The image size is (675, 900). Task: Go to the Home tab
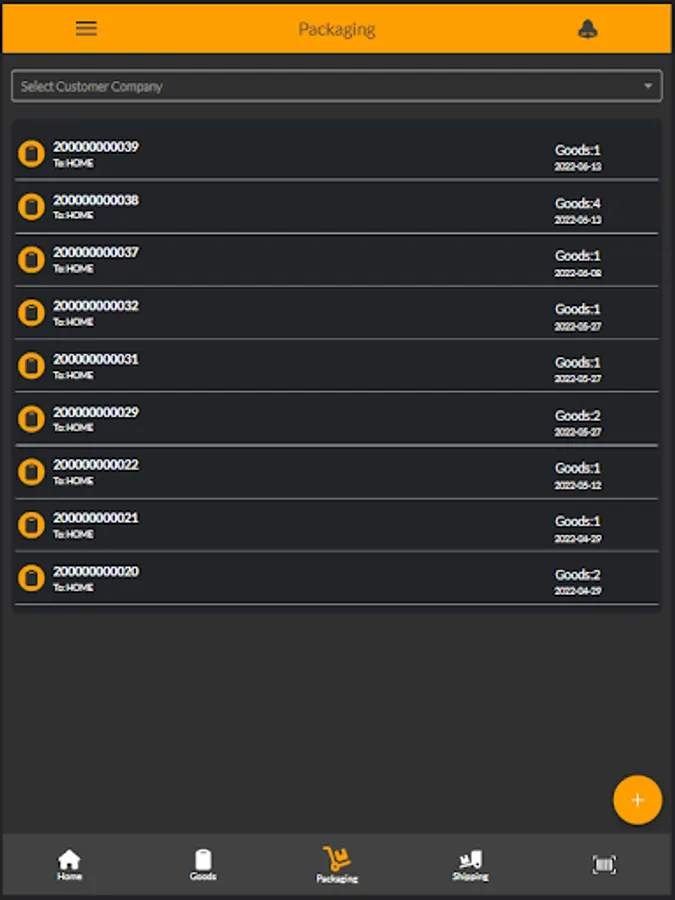point(69,865)
